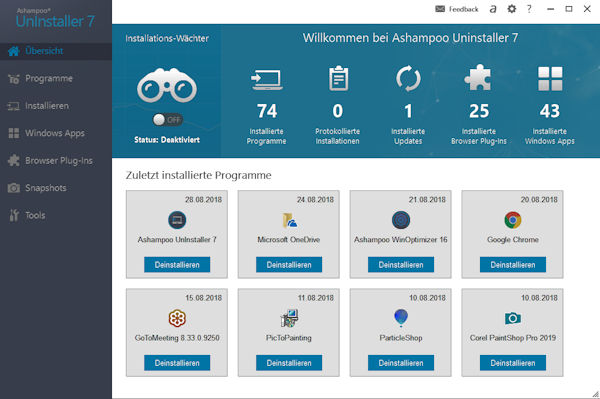This screenshot has width=600, height=399.
Task: Click the PicToPainting program icon
Action: 289,318
